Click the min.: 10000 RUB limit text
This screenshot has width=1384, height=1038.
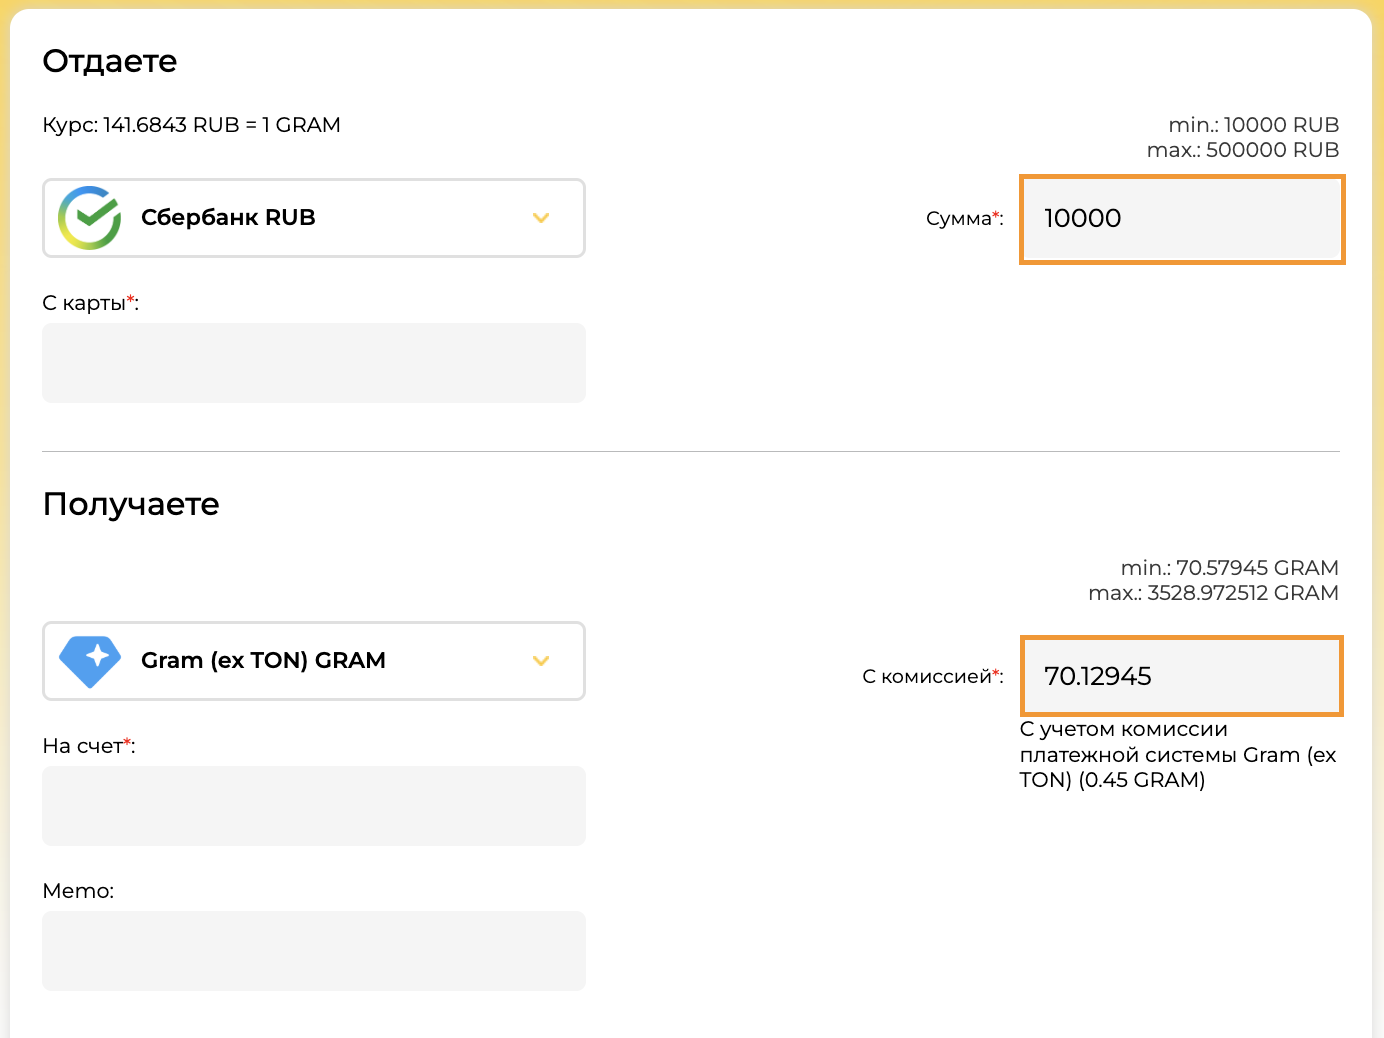(x=1254, y=125)
